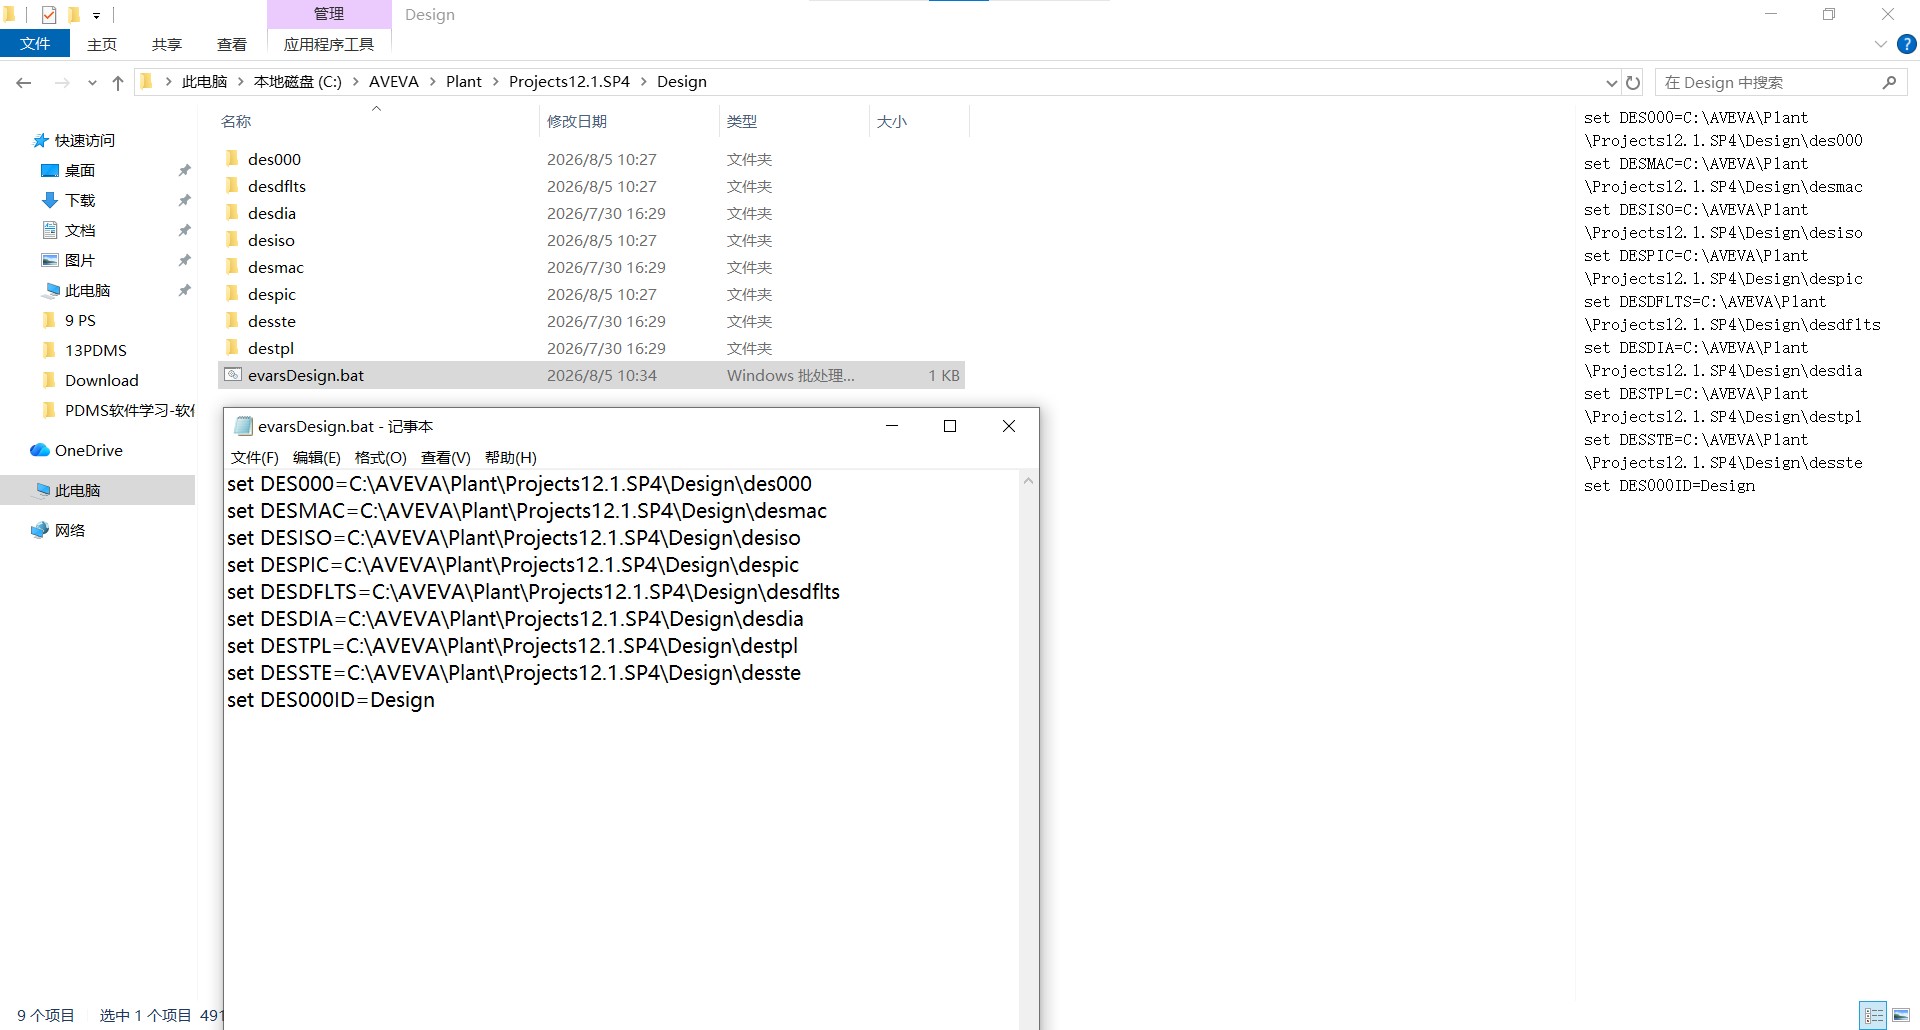Select the despic folder icon
1920x1030 pixels.
233,293
